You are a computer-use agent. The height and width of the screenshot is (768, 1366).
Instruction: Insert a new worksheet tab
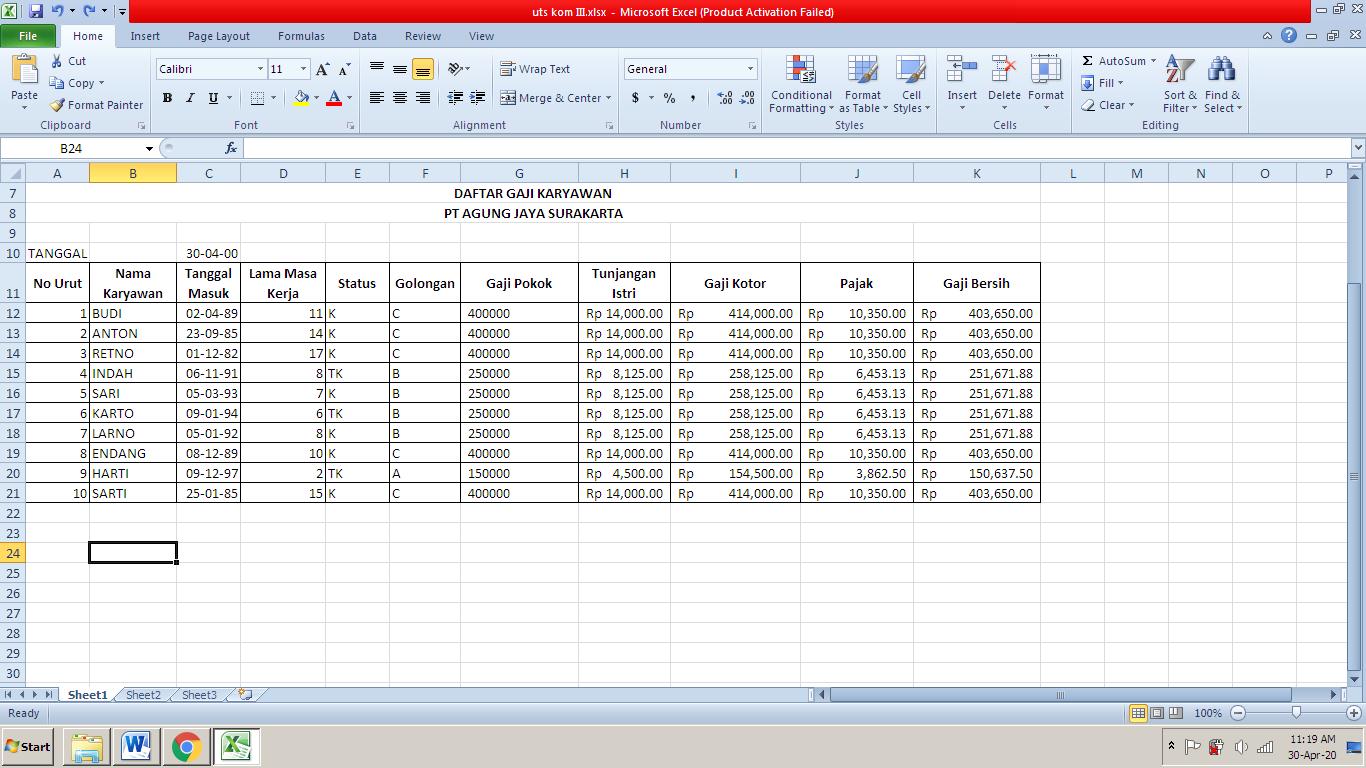point(245,694)
